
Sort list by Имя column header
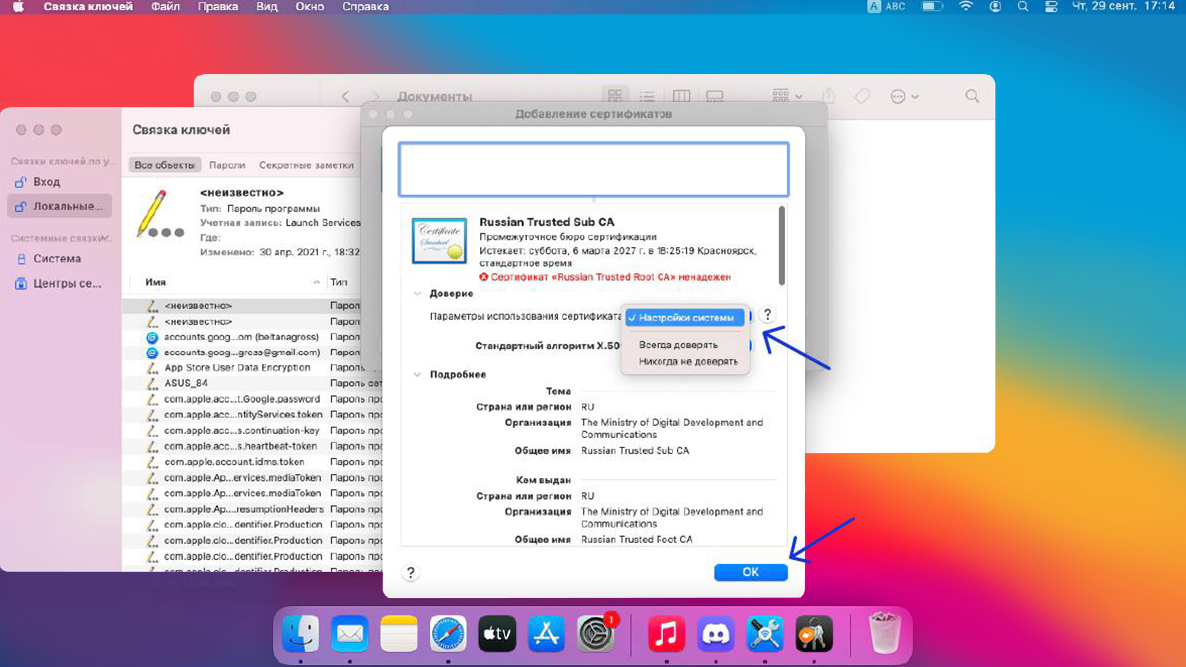pyautogui.click(x=156, y=282)
